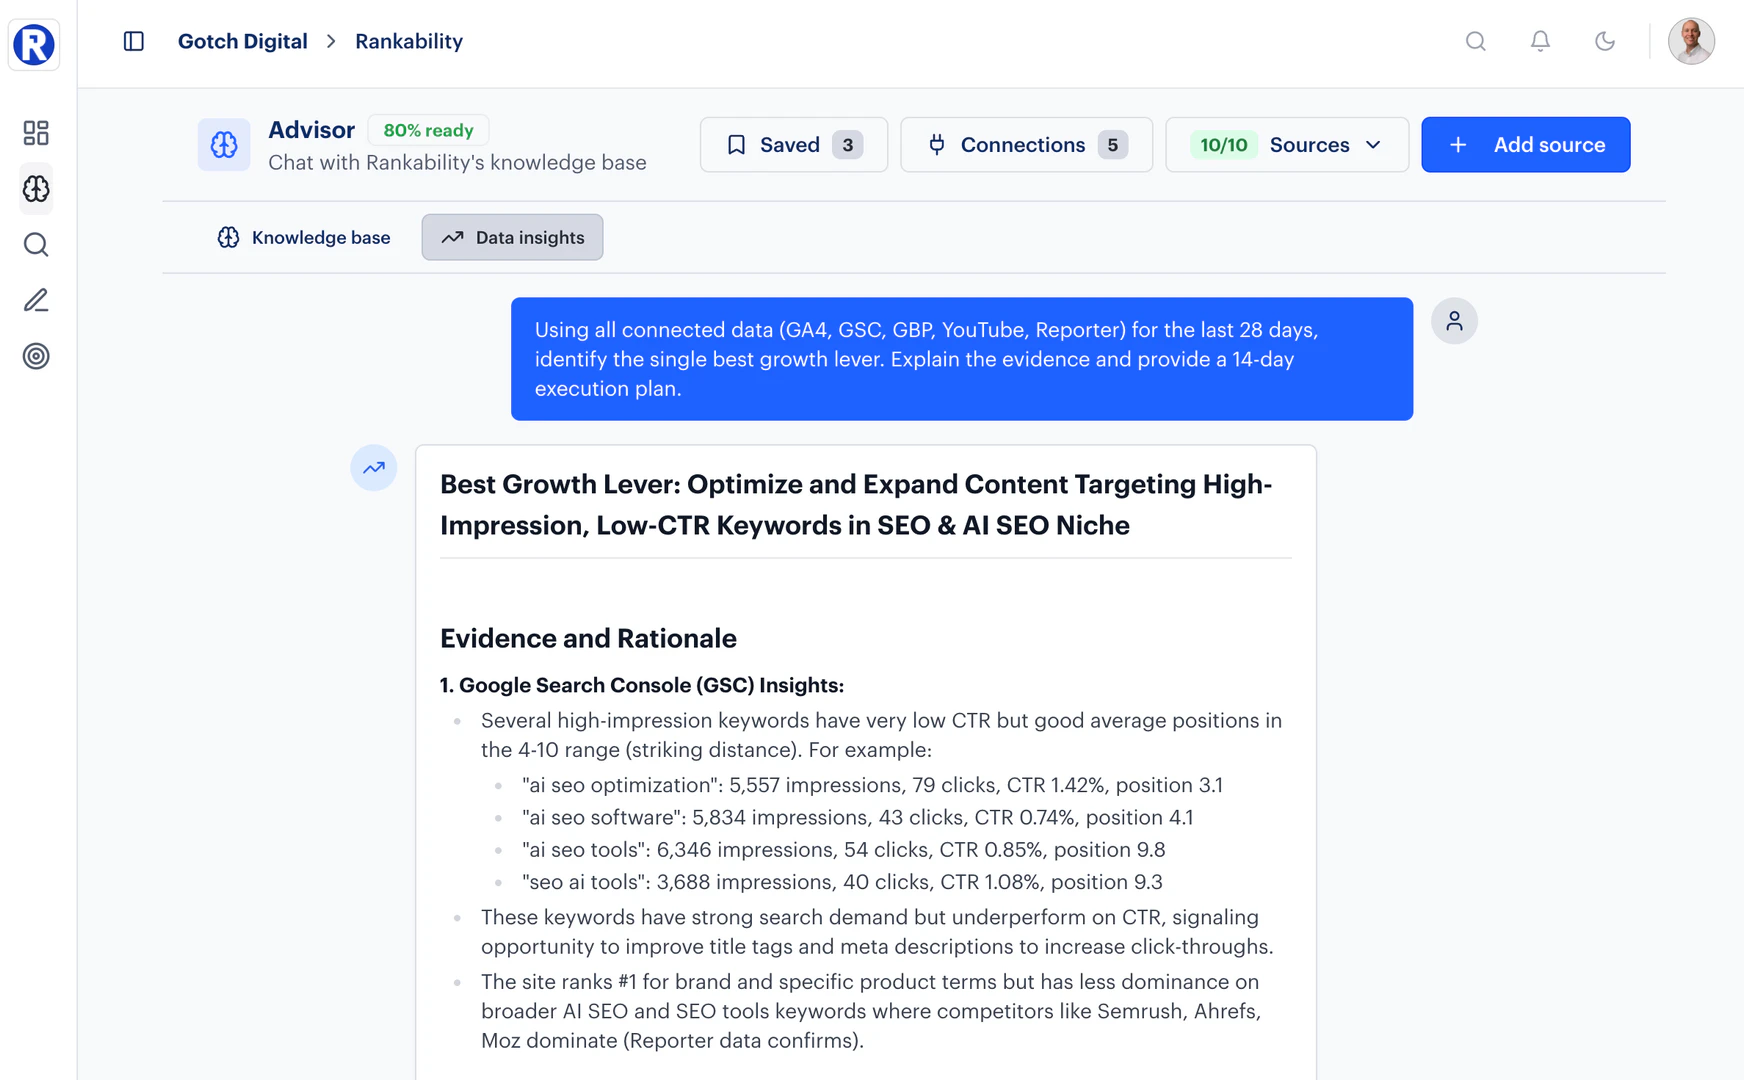This screenshot has height=1080, width=1744.
Task: Click the search icon in top bar
Action: [x=1475, y=41]
